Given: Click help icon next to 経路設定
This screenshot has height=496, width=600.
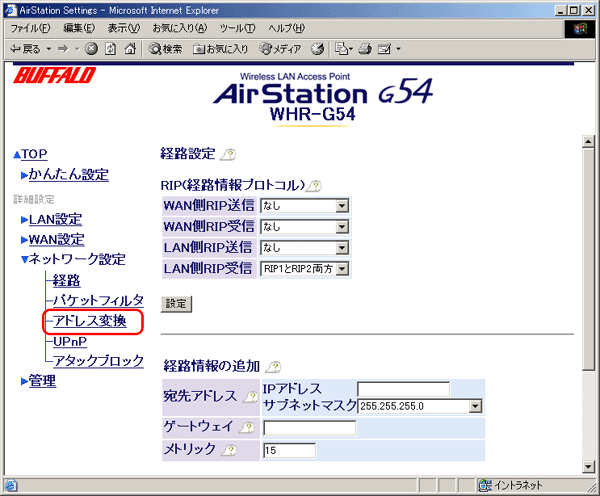Looking at the screenshot, I should 228,155.
